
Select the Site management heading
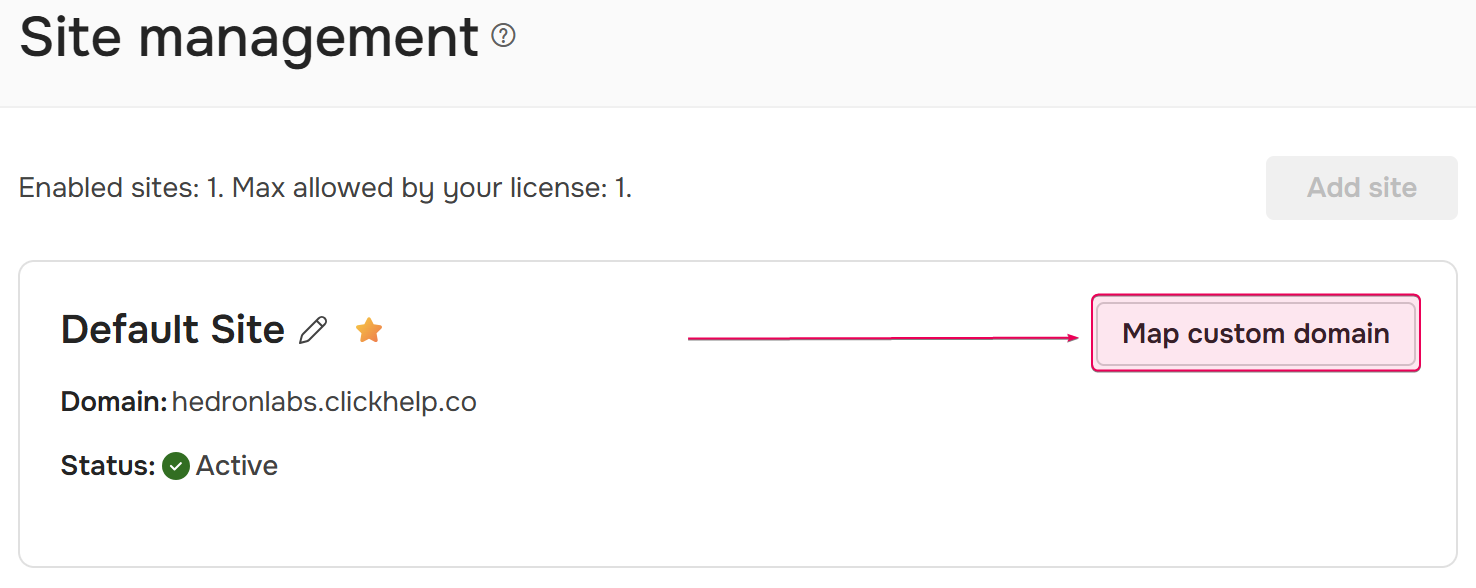click(249, 37)
